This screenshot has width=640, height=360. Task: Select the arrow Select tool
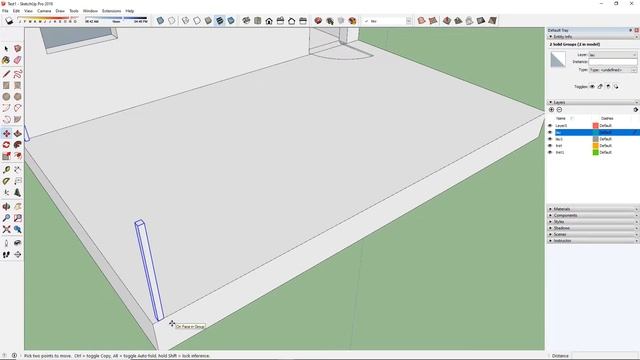(6, 49)
